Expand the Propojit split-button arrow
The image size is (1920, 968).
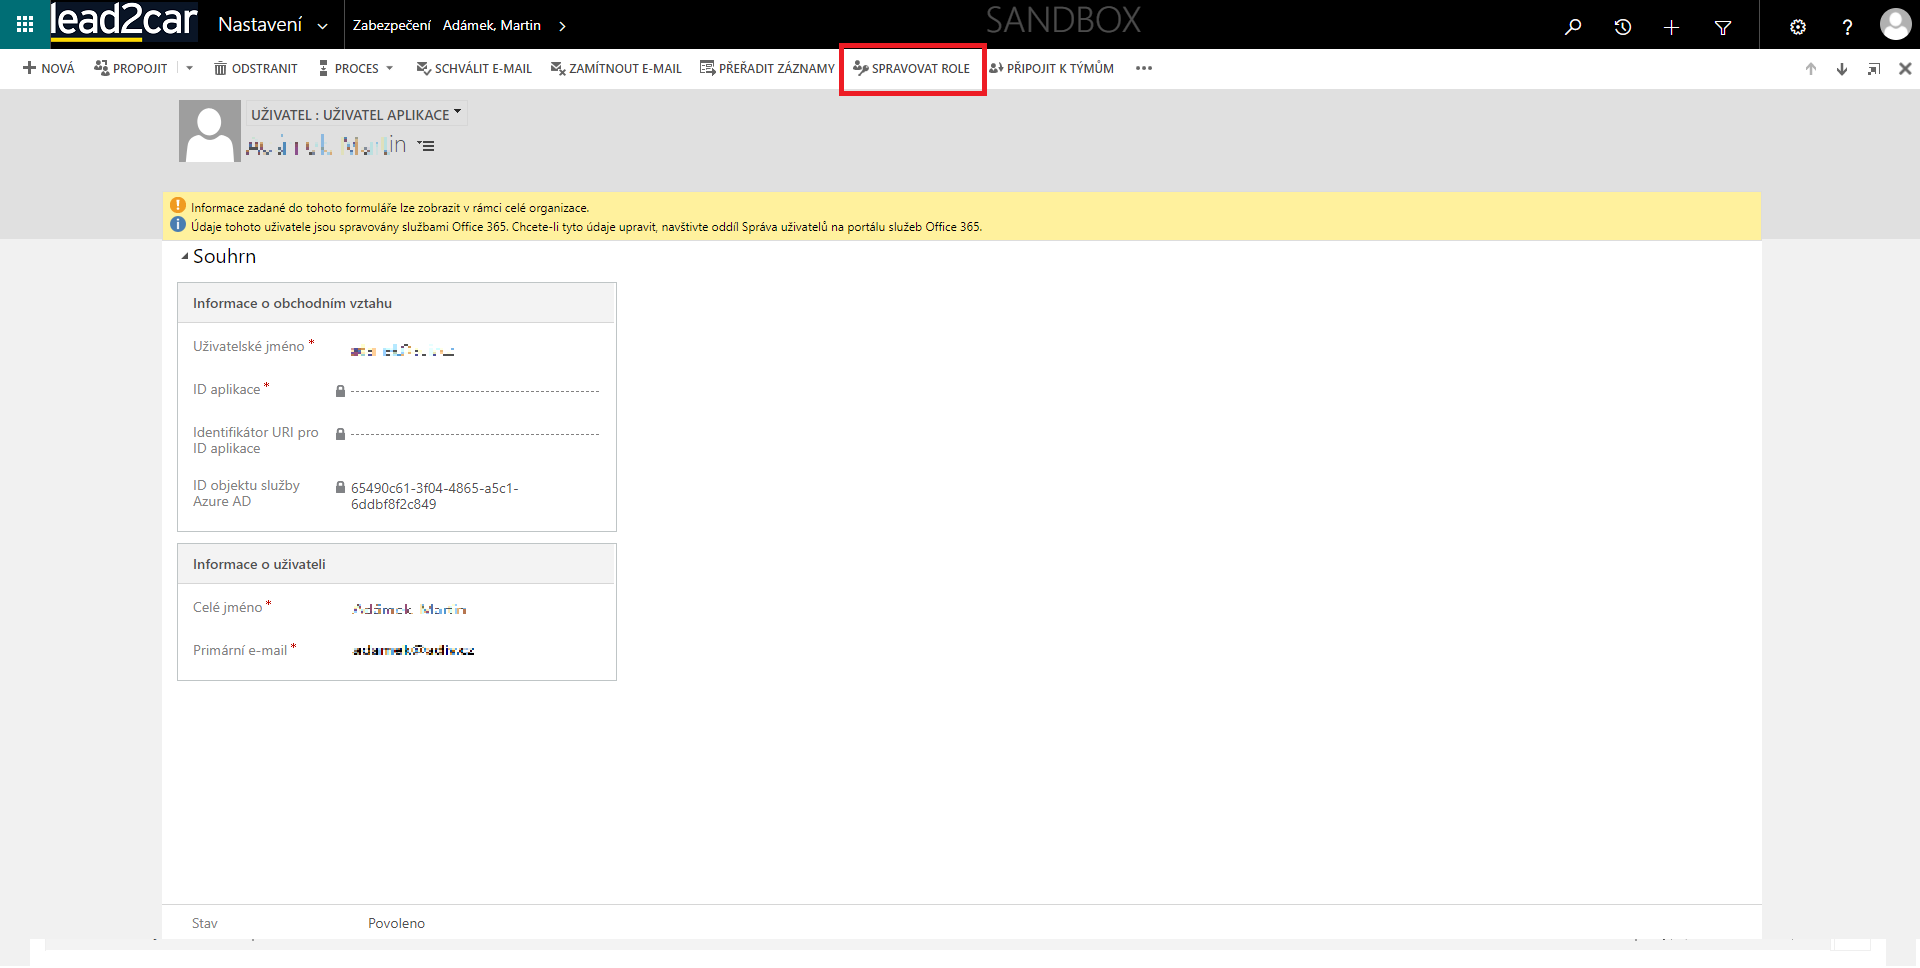coord(189,68)
